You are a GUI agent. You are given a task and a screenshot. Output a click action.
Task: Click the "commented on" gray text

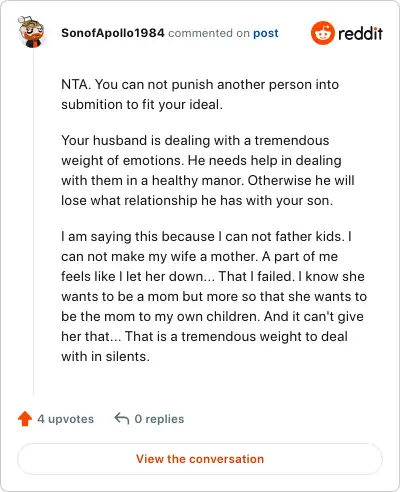[209, 33]
